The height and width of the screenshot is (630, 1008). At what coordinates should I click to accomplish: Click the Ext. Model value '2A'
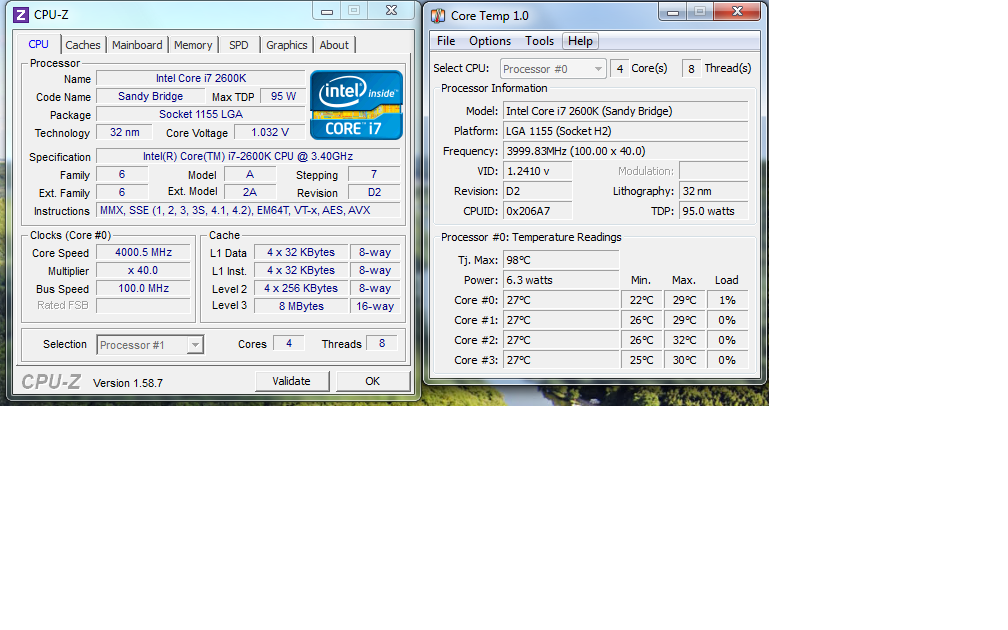click(x=249, y=192)
